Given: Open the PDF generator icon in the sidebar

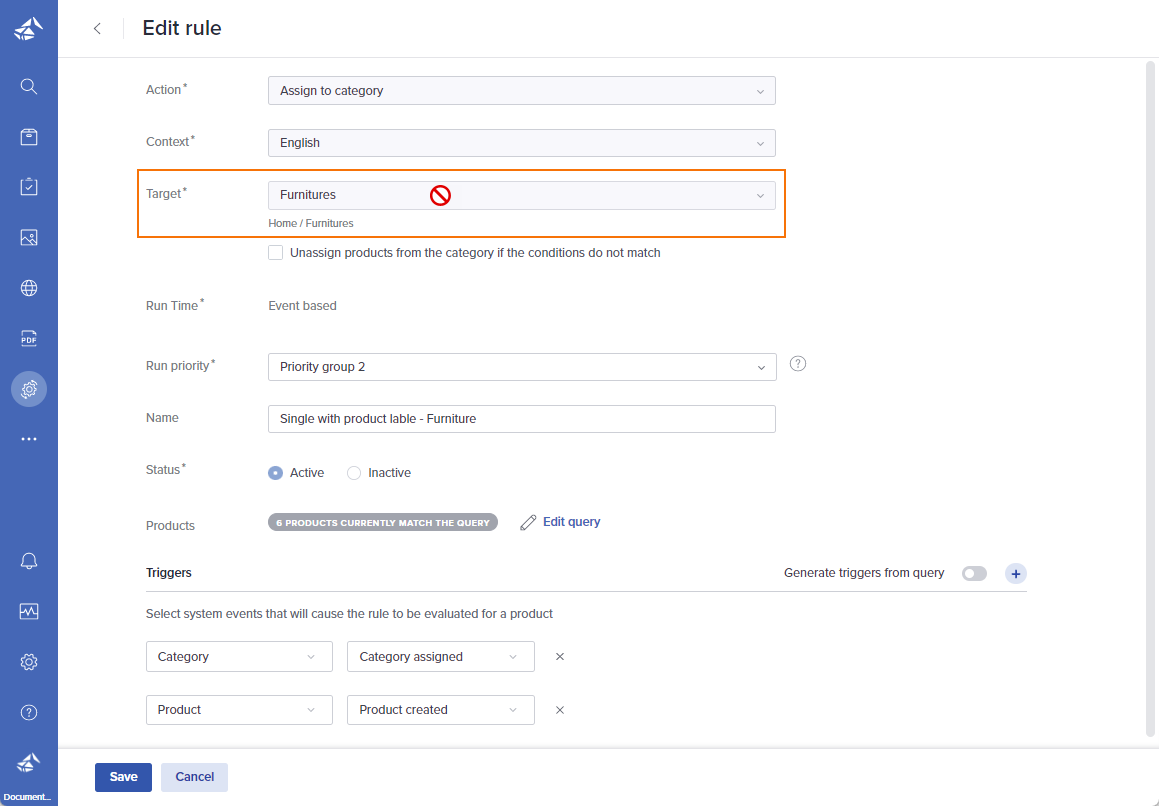Looking at the screenshot, I should coord(28,338).
